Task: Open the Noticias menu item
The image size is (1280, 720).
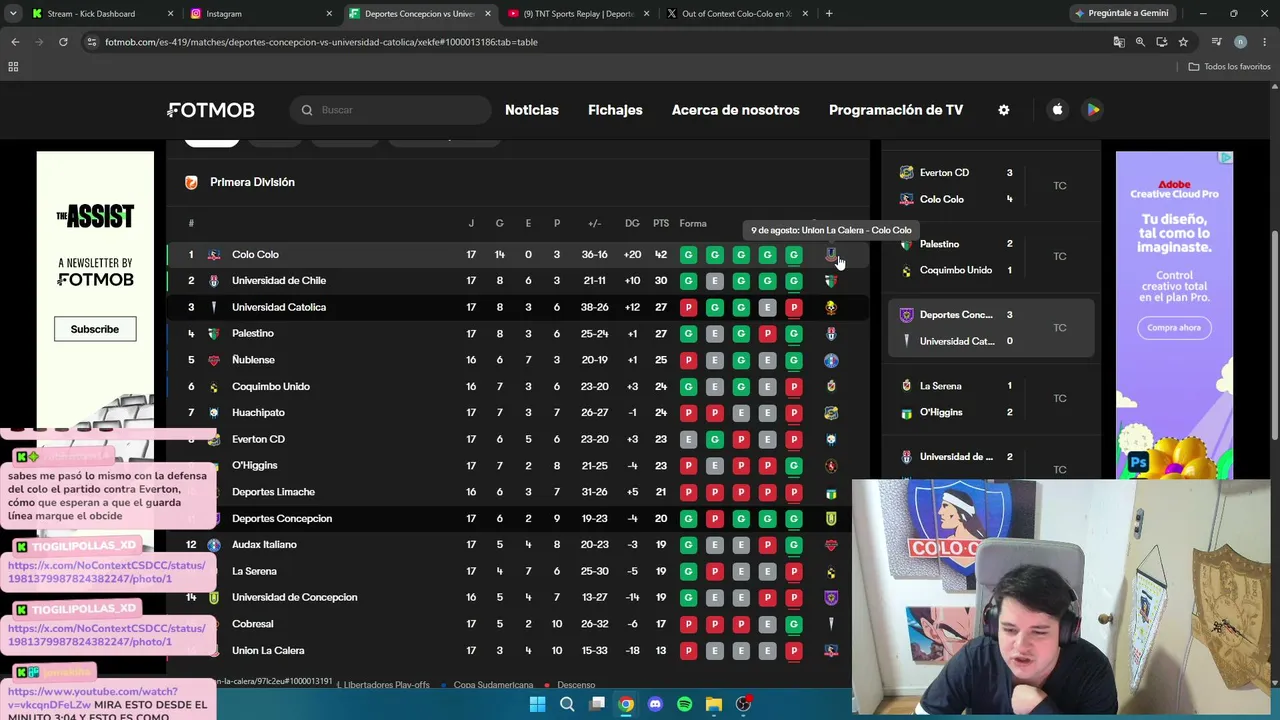Action: coord(532,110)
